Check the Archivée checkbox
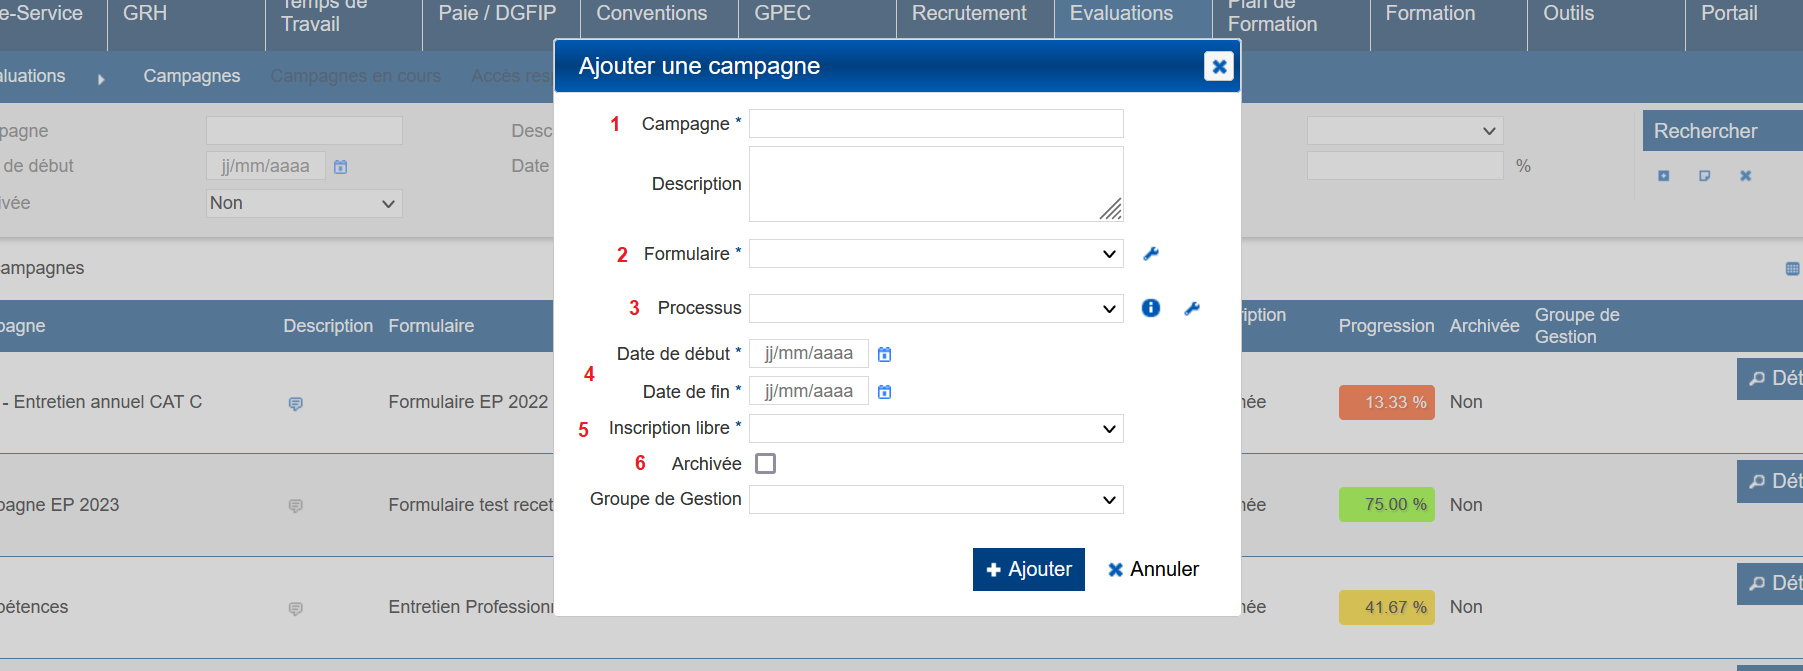Viewport: 1803px width, 671px height. 765,464
